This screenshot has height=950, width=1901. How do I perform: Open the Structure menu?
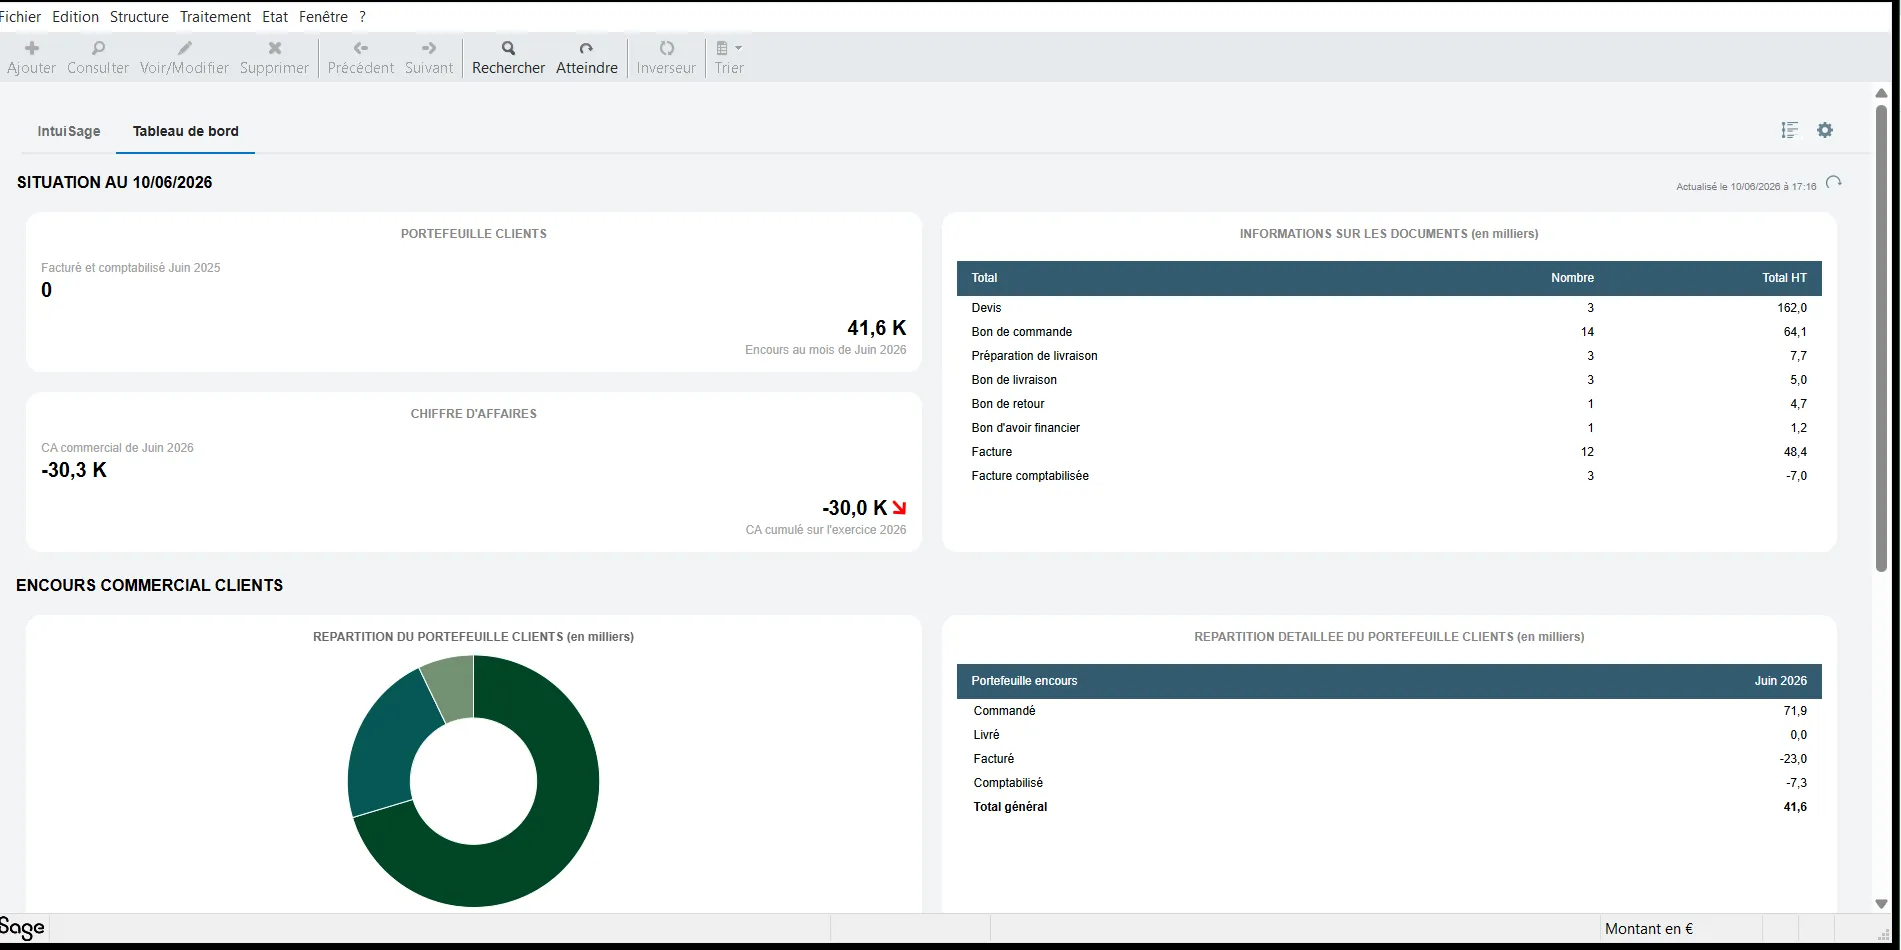click(x=139, y=17)
